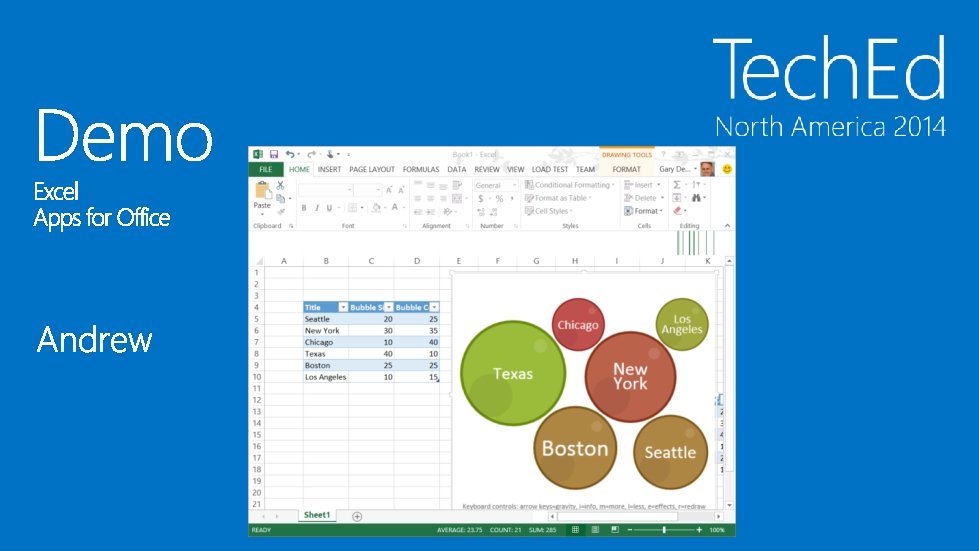Click the Excel logo icon in title bar
Screen dimensions: 979x551
tap(258, 154)
